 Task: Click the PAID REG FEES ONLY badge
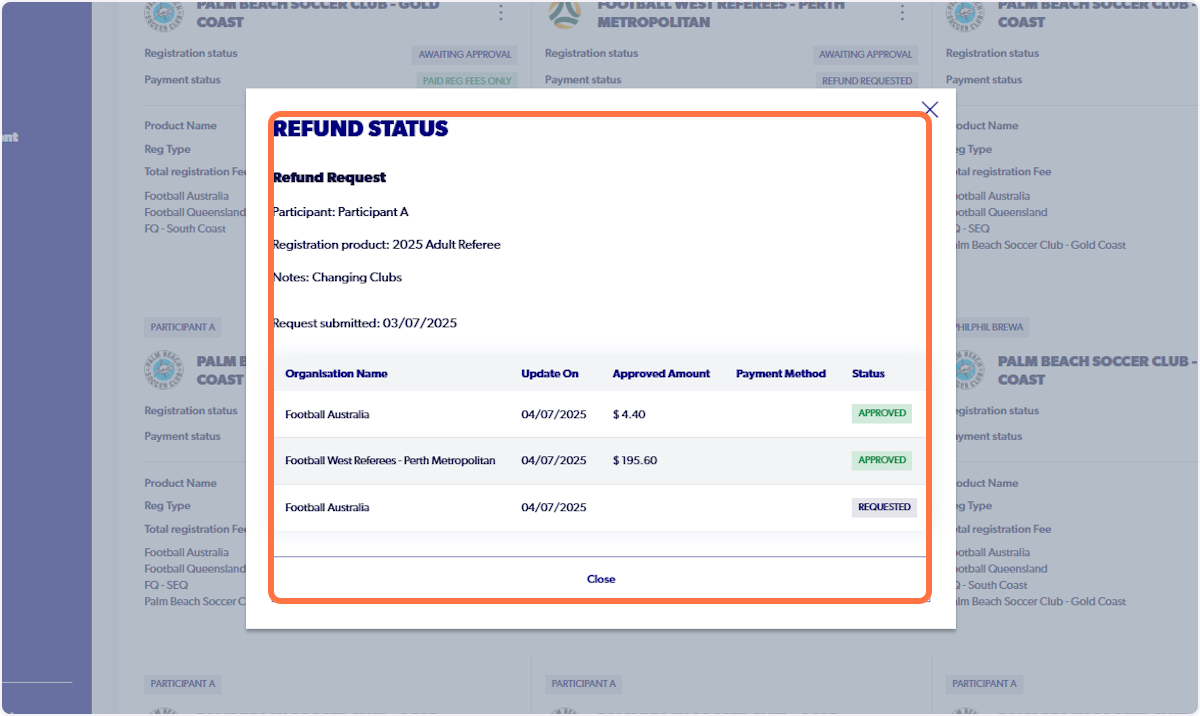point(467,81)
